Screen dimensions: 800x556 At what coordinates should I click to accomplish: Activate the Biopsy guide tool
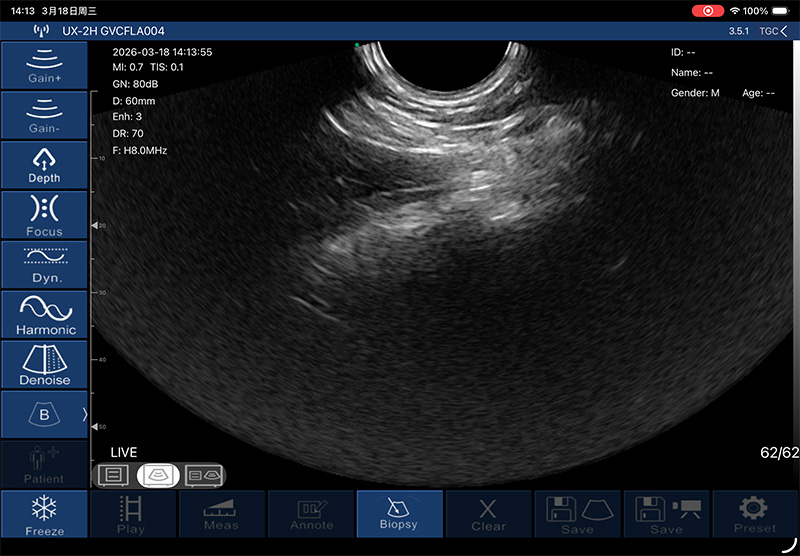click(398, 514)
